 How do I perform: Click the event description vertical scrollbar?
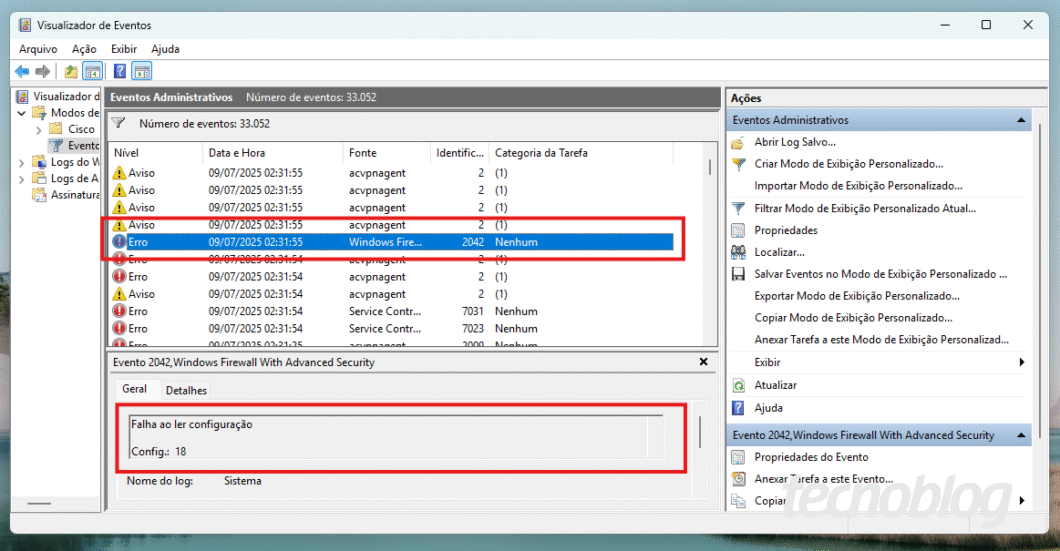click(x=700, y=431)
